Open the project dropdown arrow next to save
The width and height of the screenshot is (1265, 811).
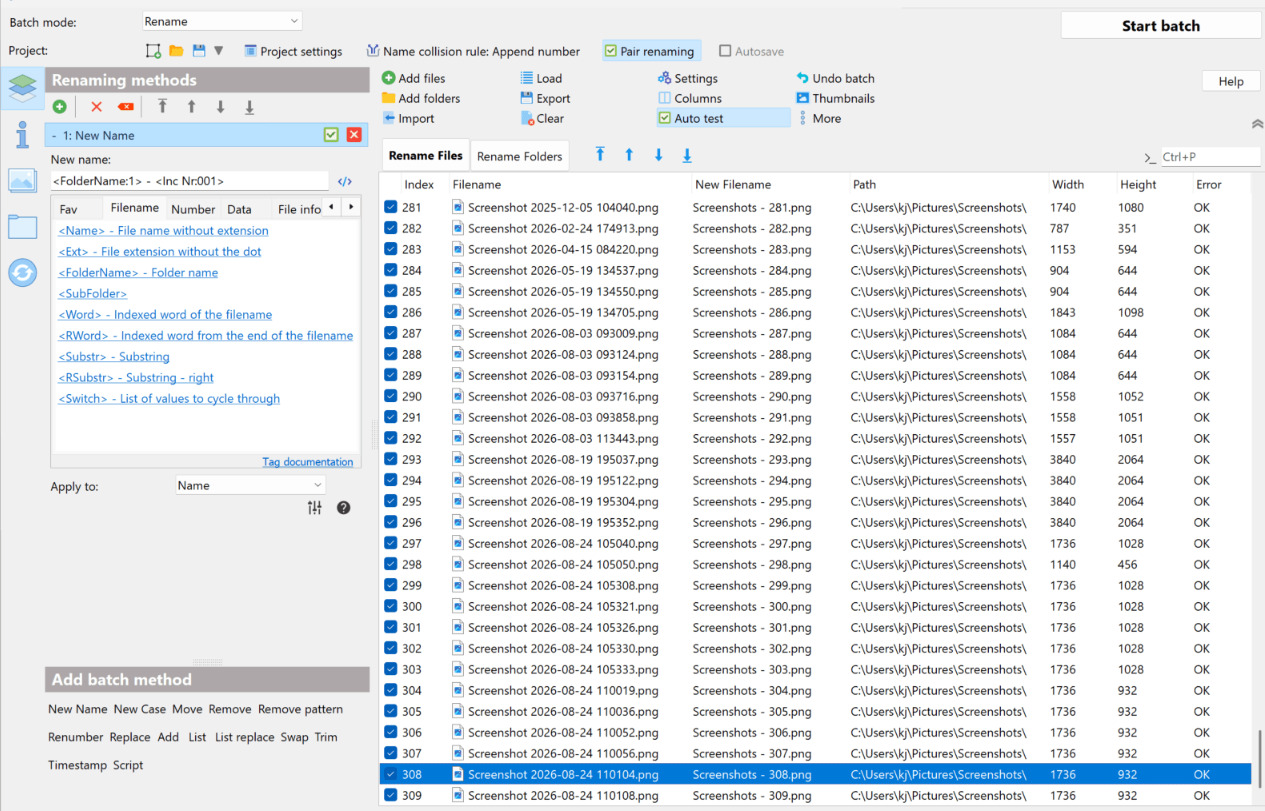tap(219, 51)
